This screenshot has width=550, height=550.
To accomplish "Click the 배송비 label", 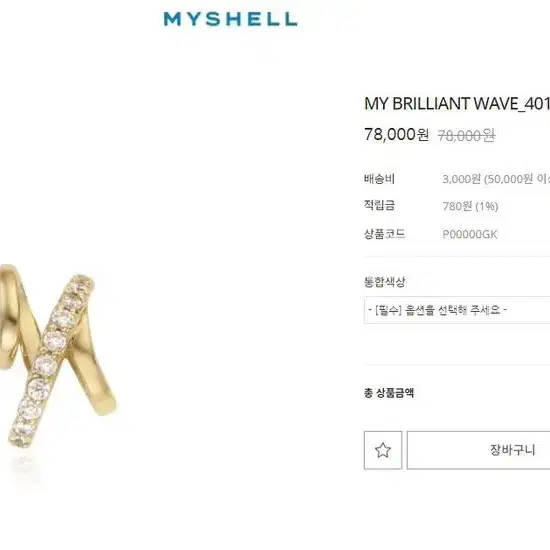I will 379,179.
